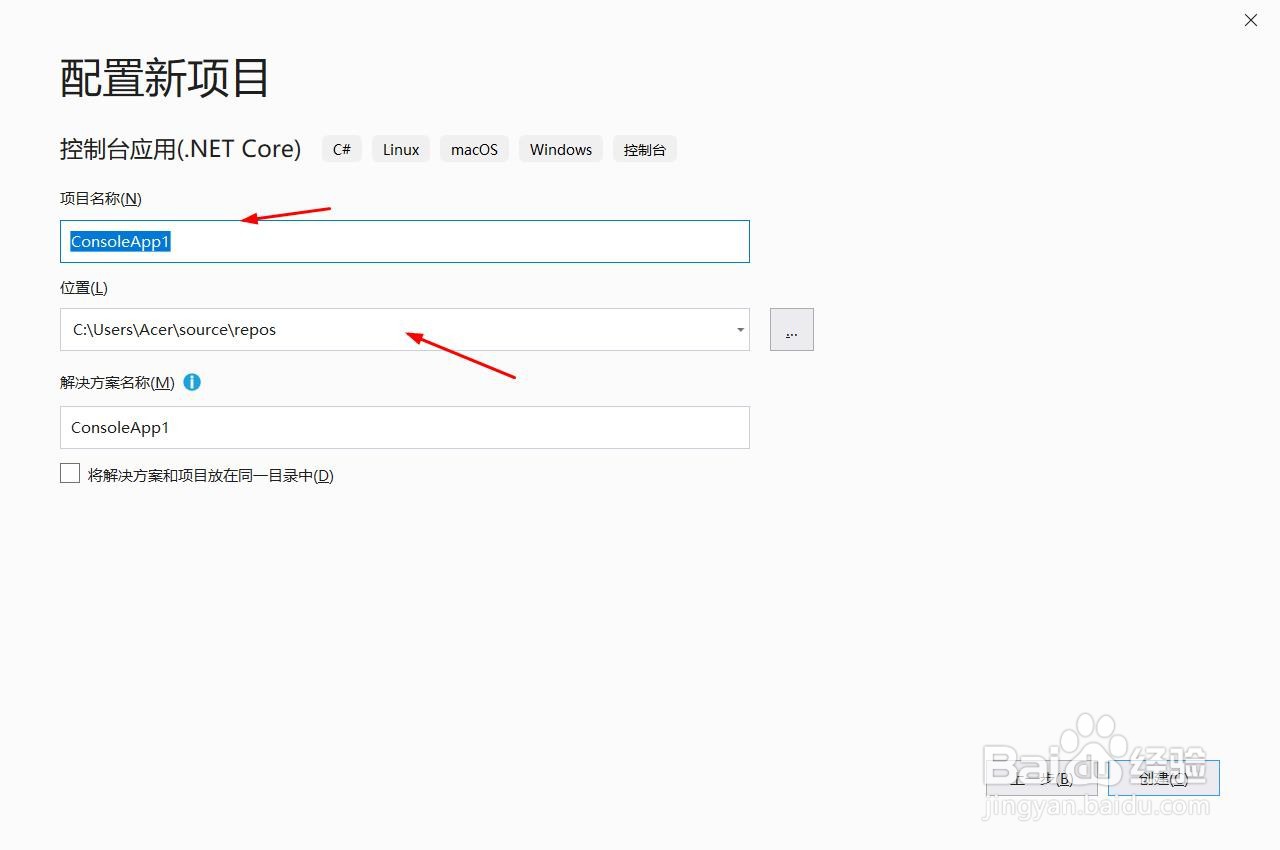
Task: Click the 创建 (Create) button
Action: [x=1164, y=778]
